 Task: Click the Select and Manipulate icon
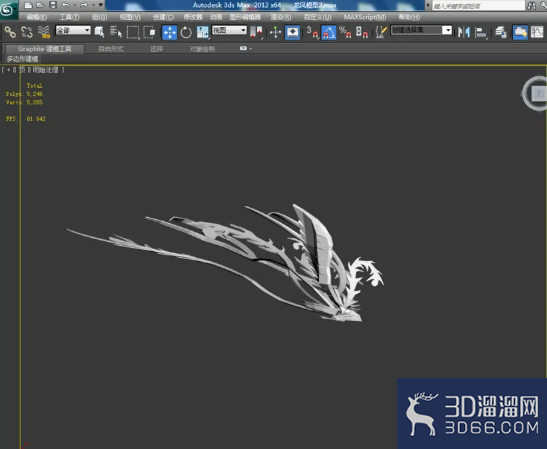click(x=276, y=32)
